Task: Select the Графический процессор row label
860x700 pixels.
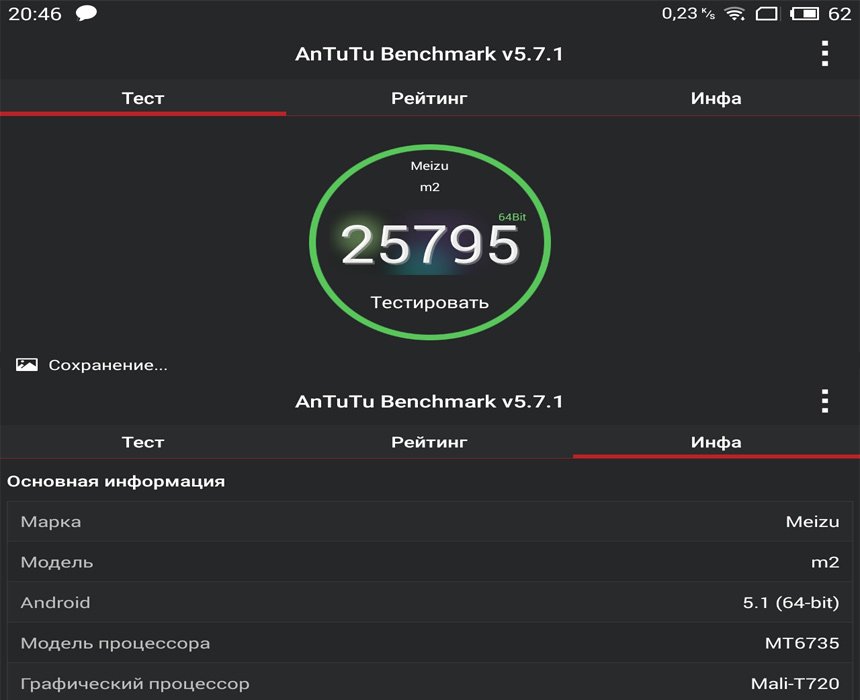Action: pos(135,684)
